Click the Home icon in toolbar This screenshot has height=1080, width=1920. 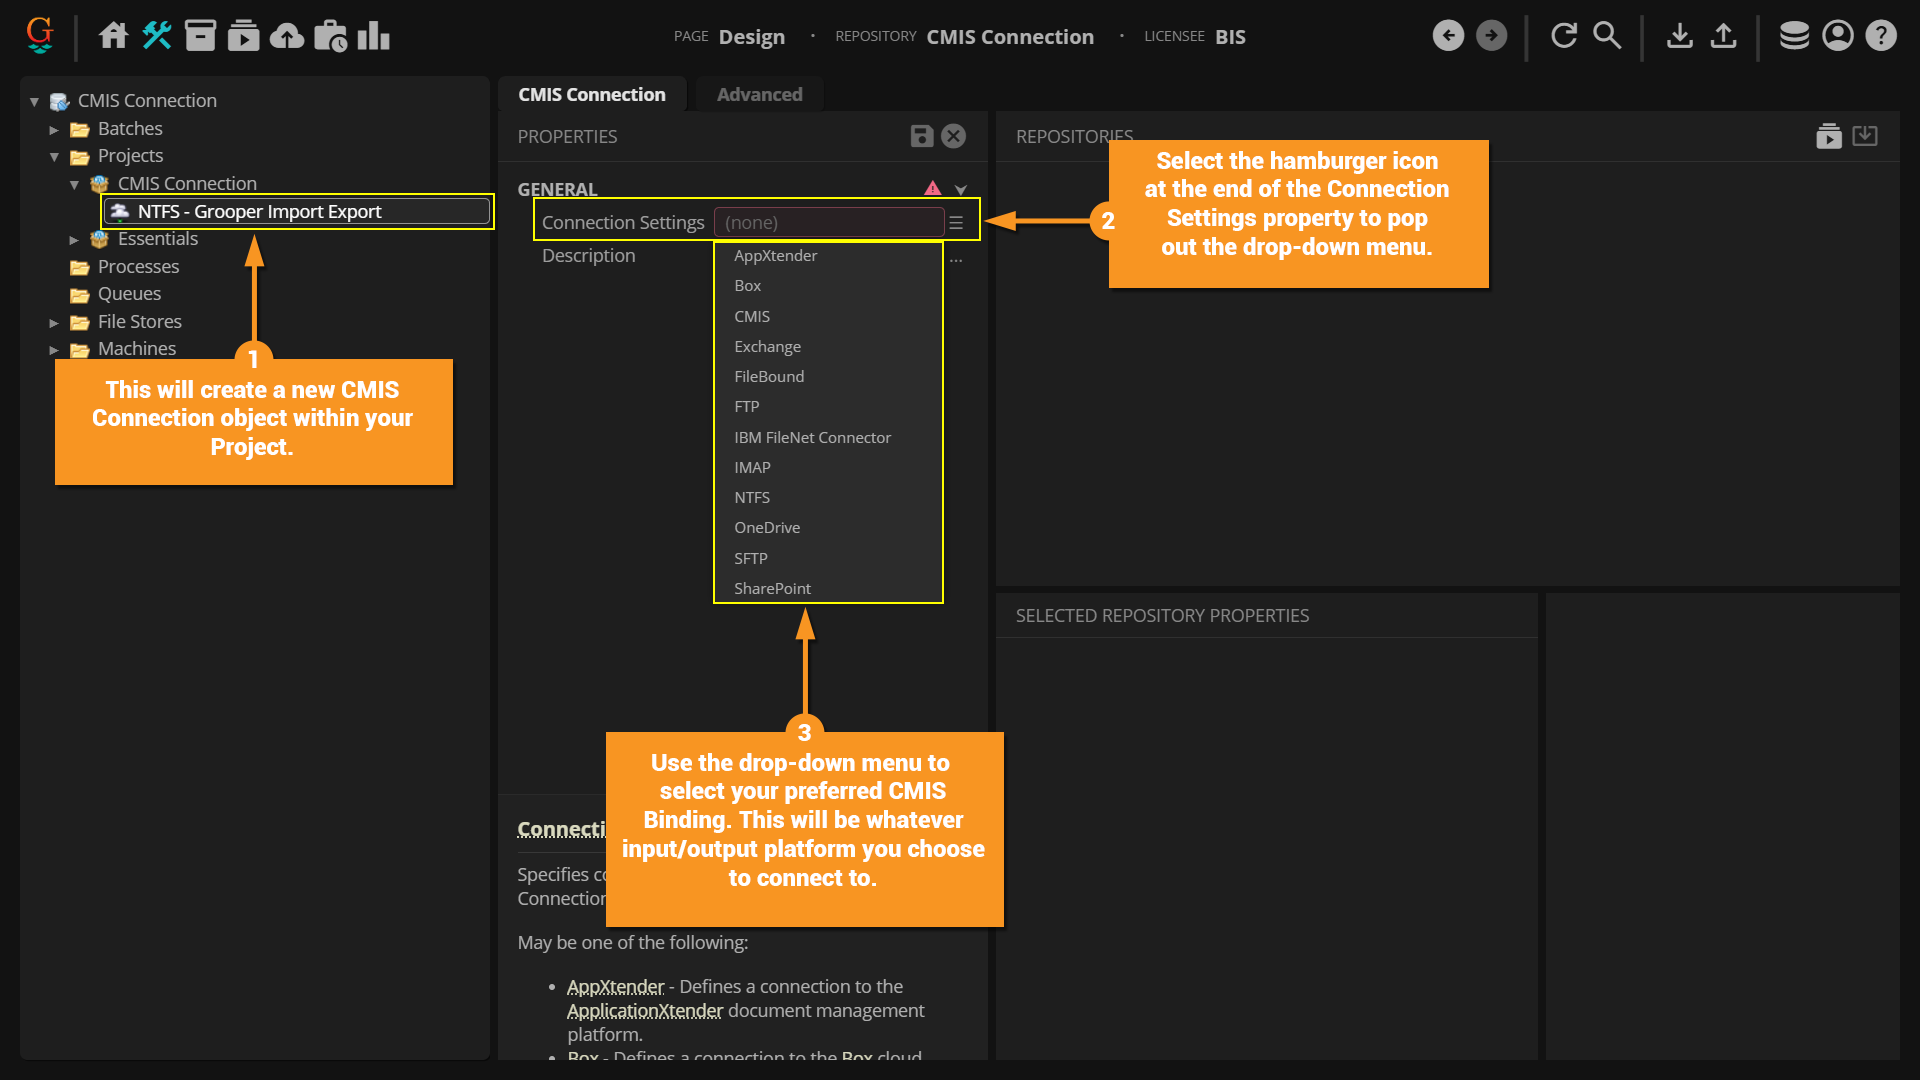click(113, 36)
